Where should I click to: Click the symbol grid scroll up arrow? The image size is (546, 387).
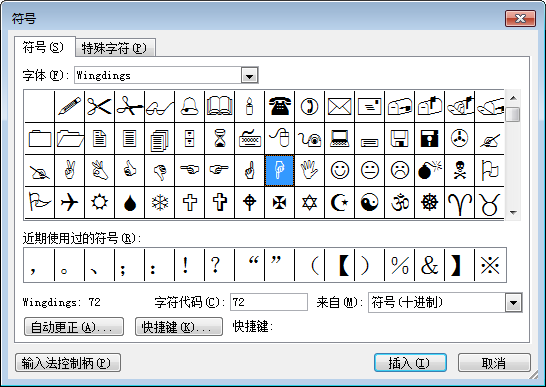[513, 99]
